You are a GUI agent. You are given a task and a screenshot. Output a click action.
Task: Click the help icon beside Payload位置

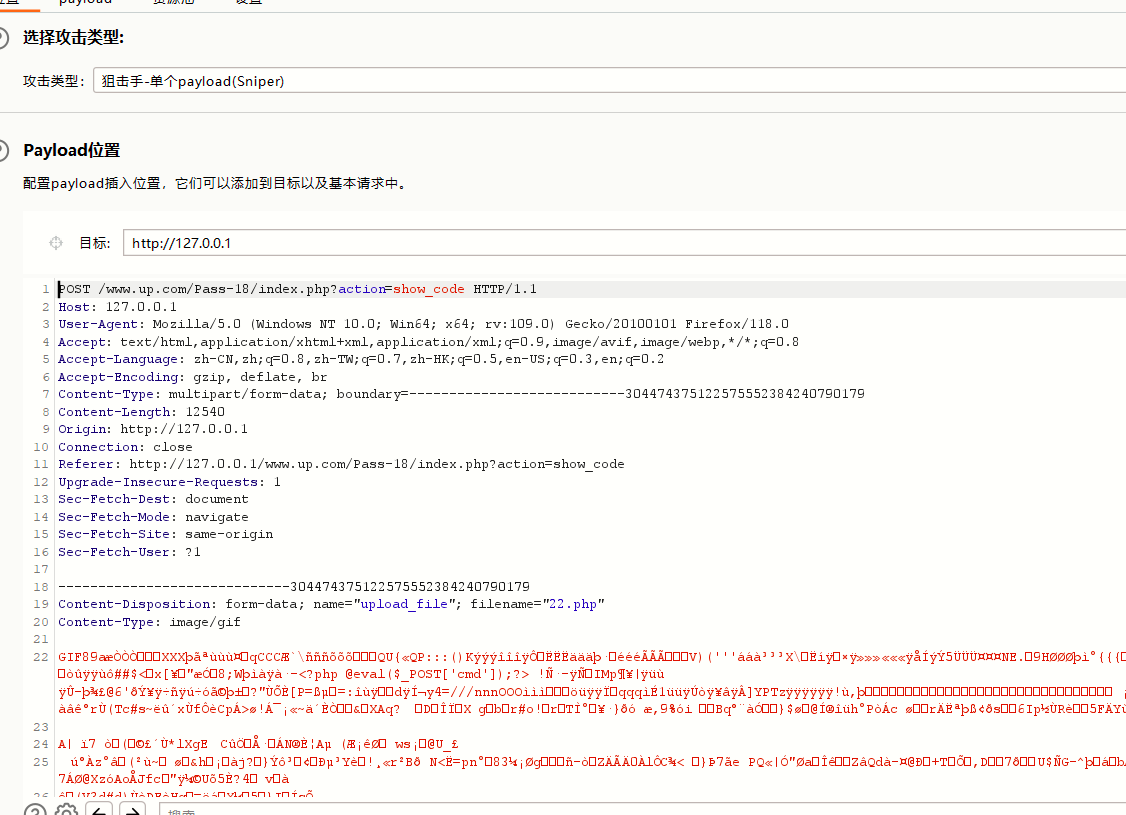pyautogui.click(x=3, y=150)
